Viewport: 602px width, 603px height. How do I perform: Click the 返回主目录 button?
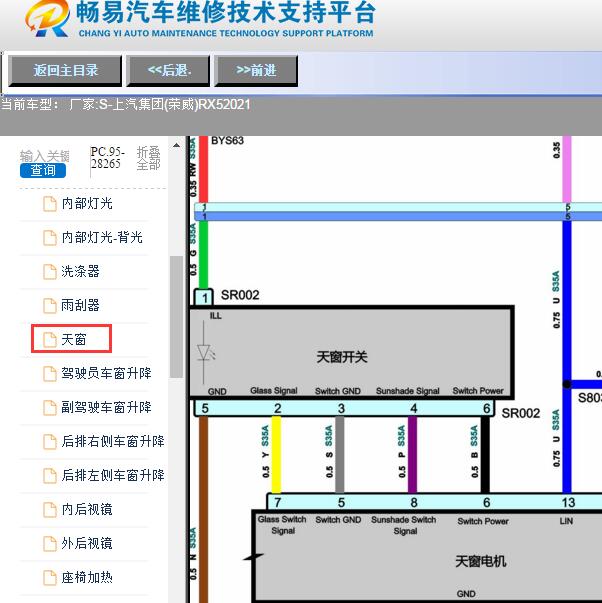click(65, 71)
